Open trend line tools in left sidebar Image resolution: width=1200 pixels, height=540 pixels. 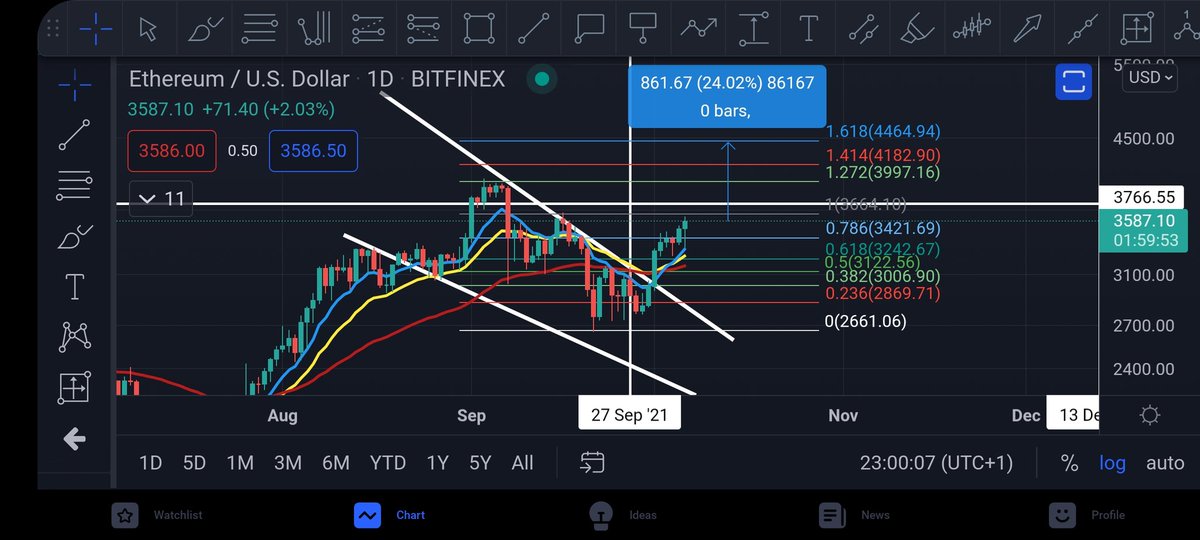[x=75, y=135]
